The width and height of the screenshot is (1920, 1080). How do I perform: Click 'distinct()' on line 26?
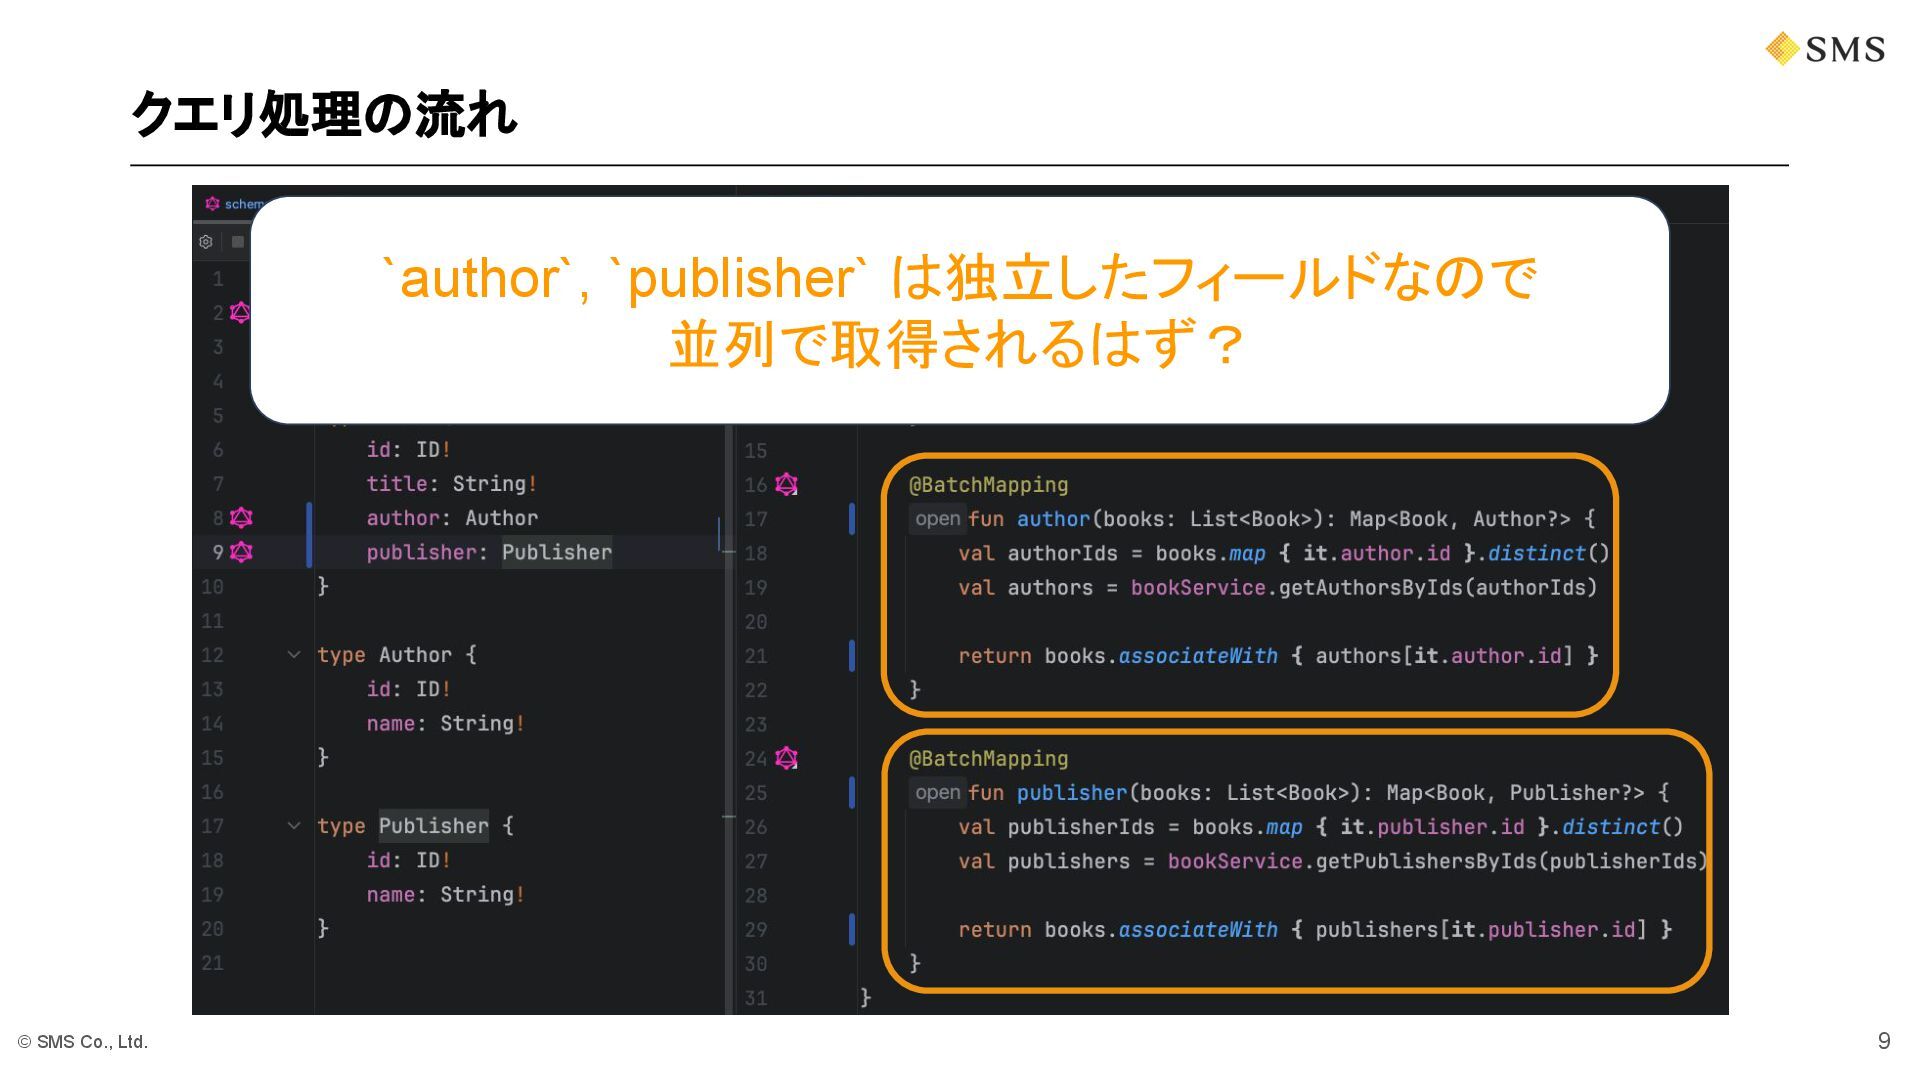[x=1623, y=827]
